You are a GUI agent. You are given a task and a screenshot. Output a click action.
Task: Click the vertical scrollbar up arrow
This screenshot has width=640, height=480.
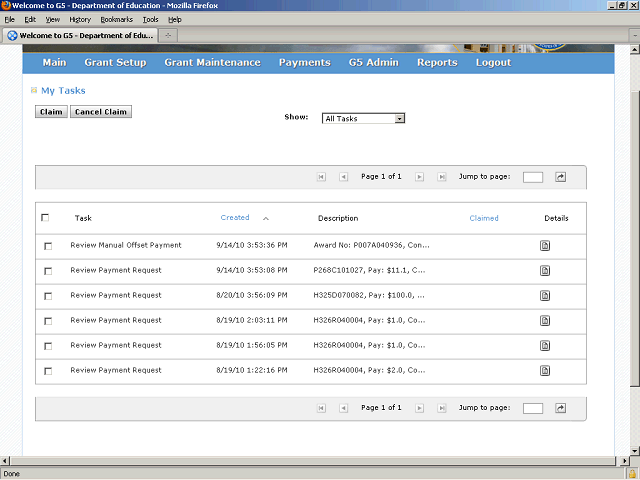[635, 49]
